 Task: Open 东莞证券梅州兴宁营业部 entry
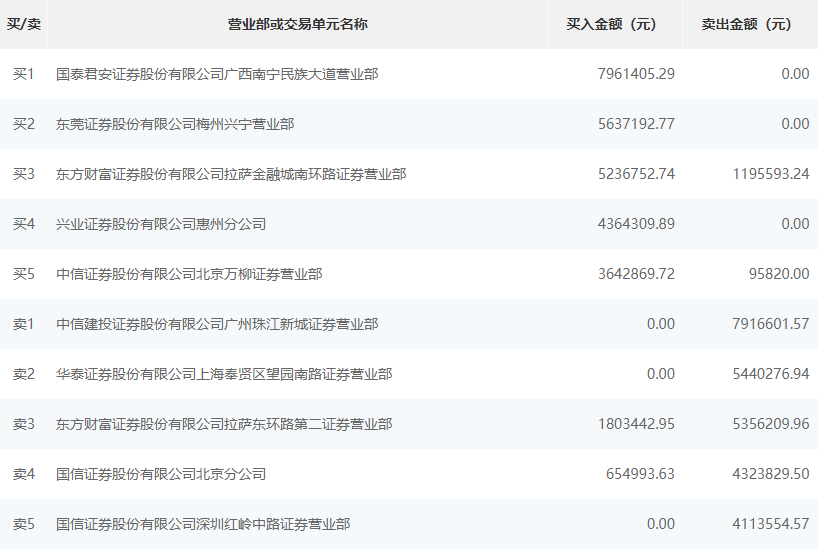pos(175,124)
